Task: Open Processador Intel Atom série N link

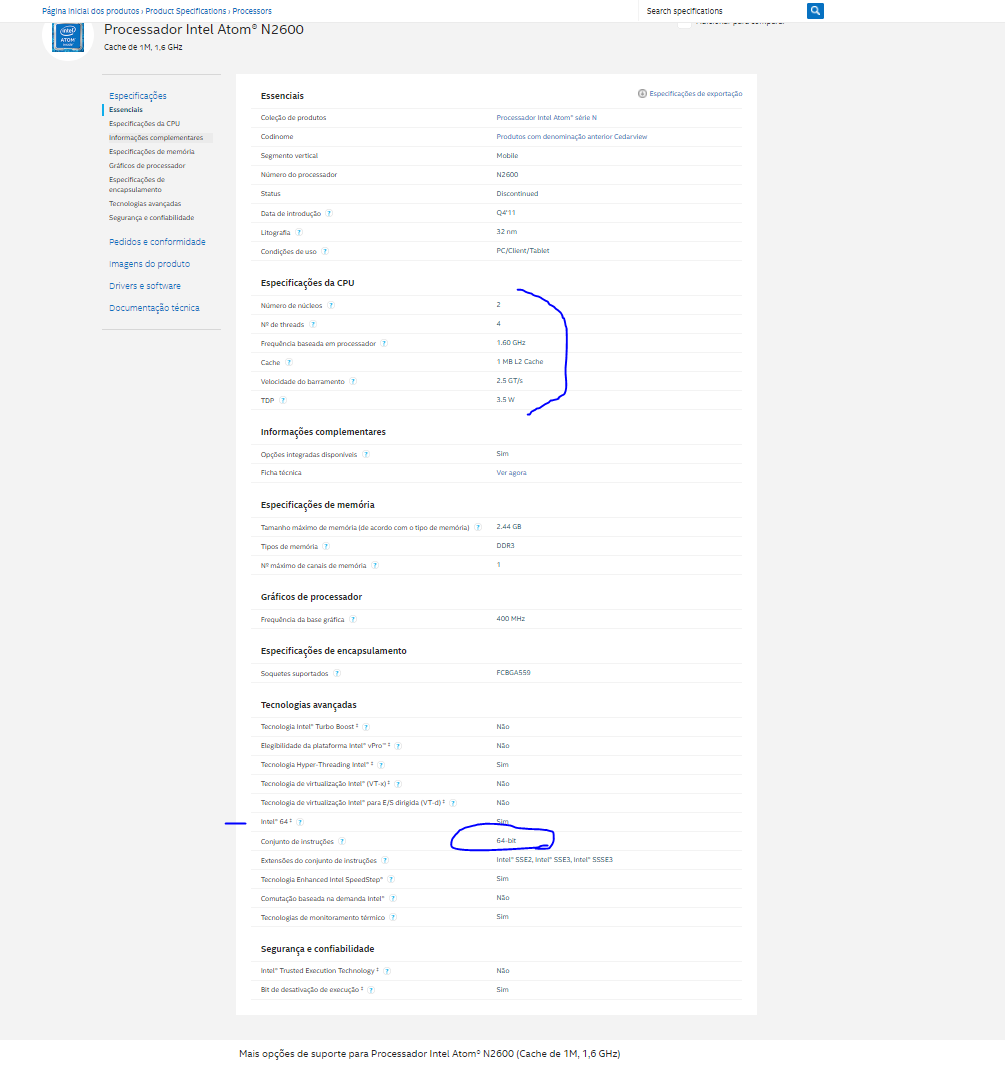Action: click(546, 118)
